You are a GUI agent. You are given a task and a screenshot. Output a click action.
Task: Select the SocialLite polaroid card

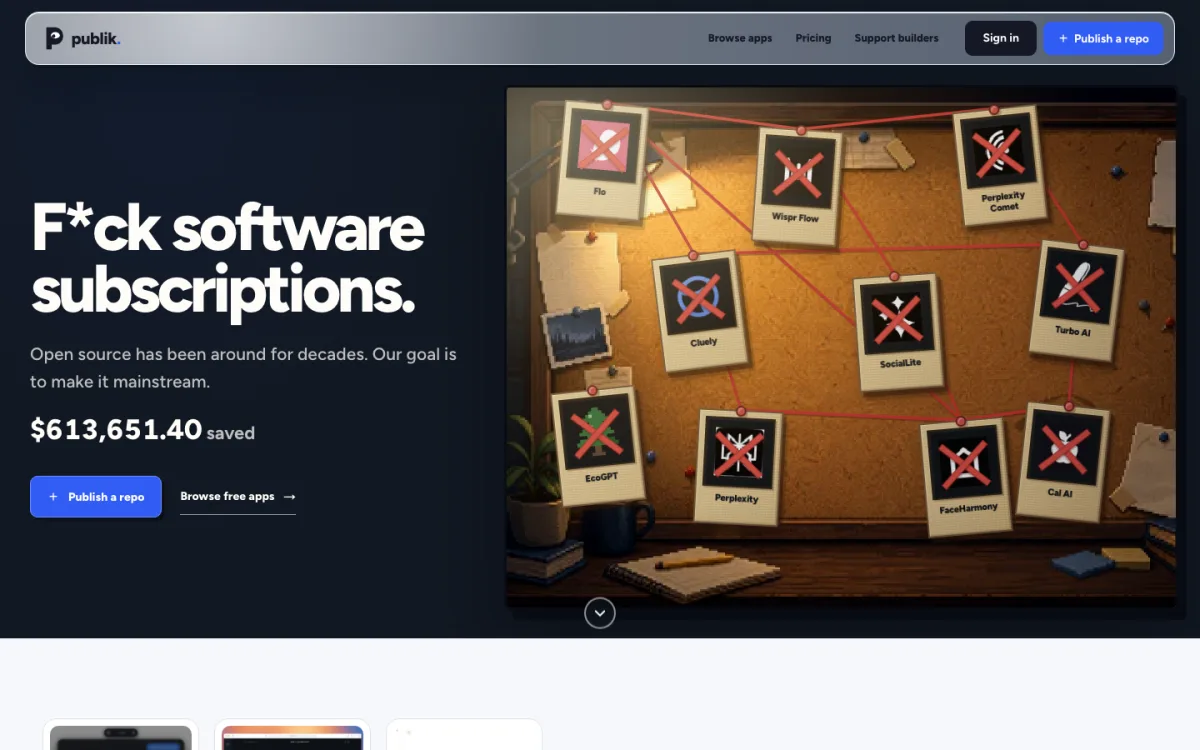click(898, 331)
